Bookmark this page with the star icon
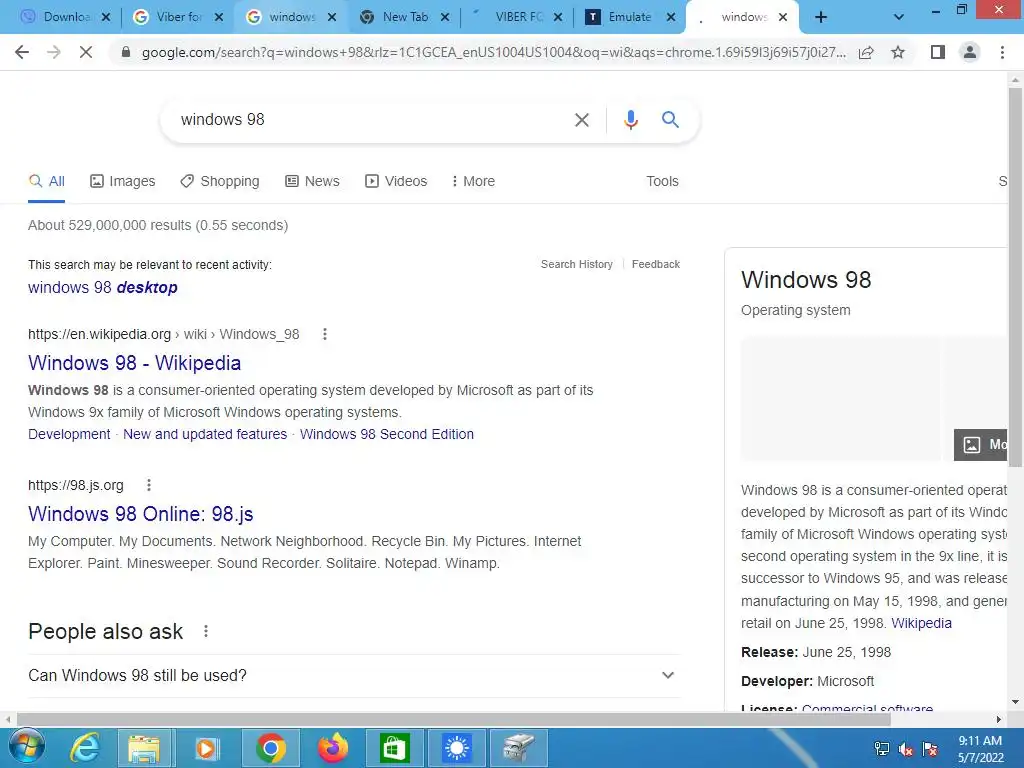 (898, 52)
